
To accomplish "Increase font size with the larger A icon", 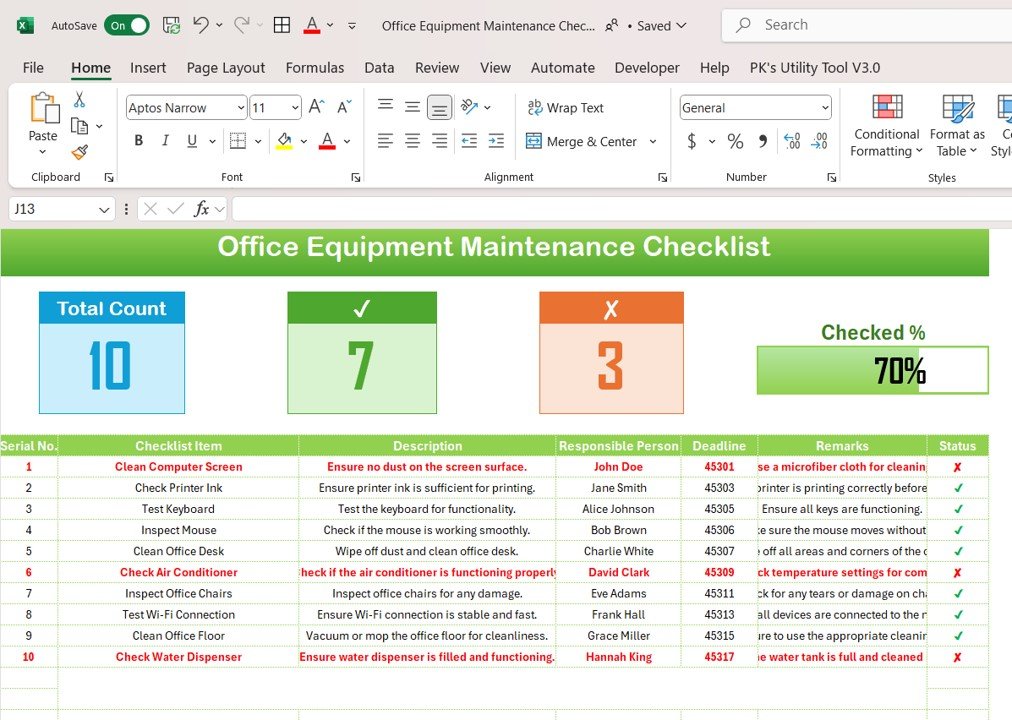I will (x=316, y=106).
